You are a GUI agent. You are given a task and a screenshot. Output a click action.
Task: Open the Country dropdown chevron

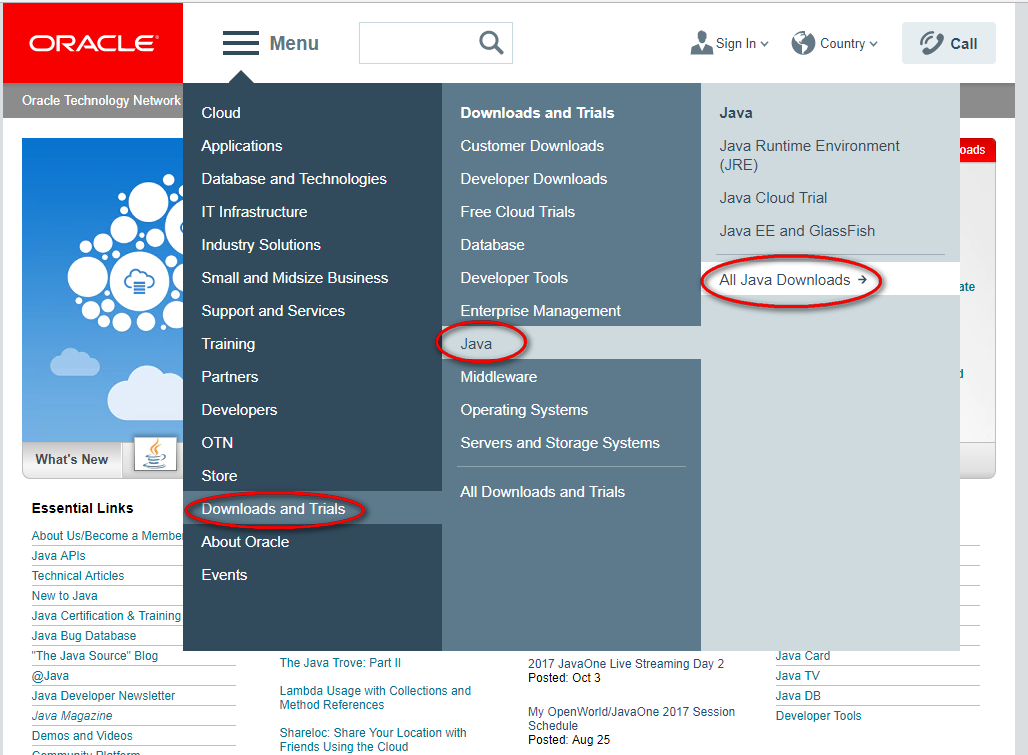click(873, 44)
